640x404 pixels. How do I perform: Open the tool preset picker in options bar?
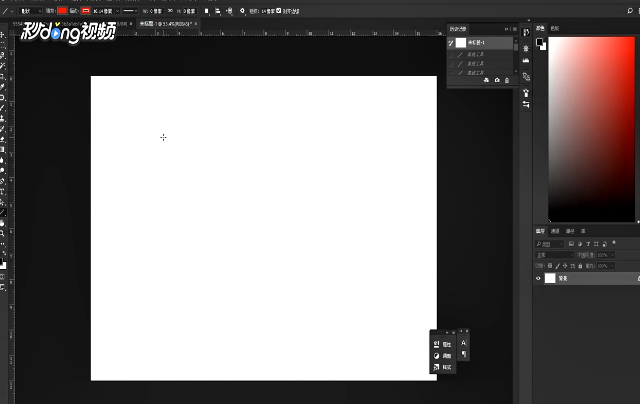click(7, 11)
